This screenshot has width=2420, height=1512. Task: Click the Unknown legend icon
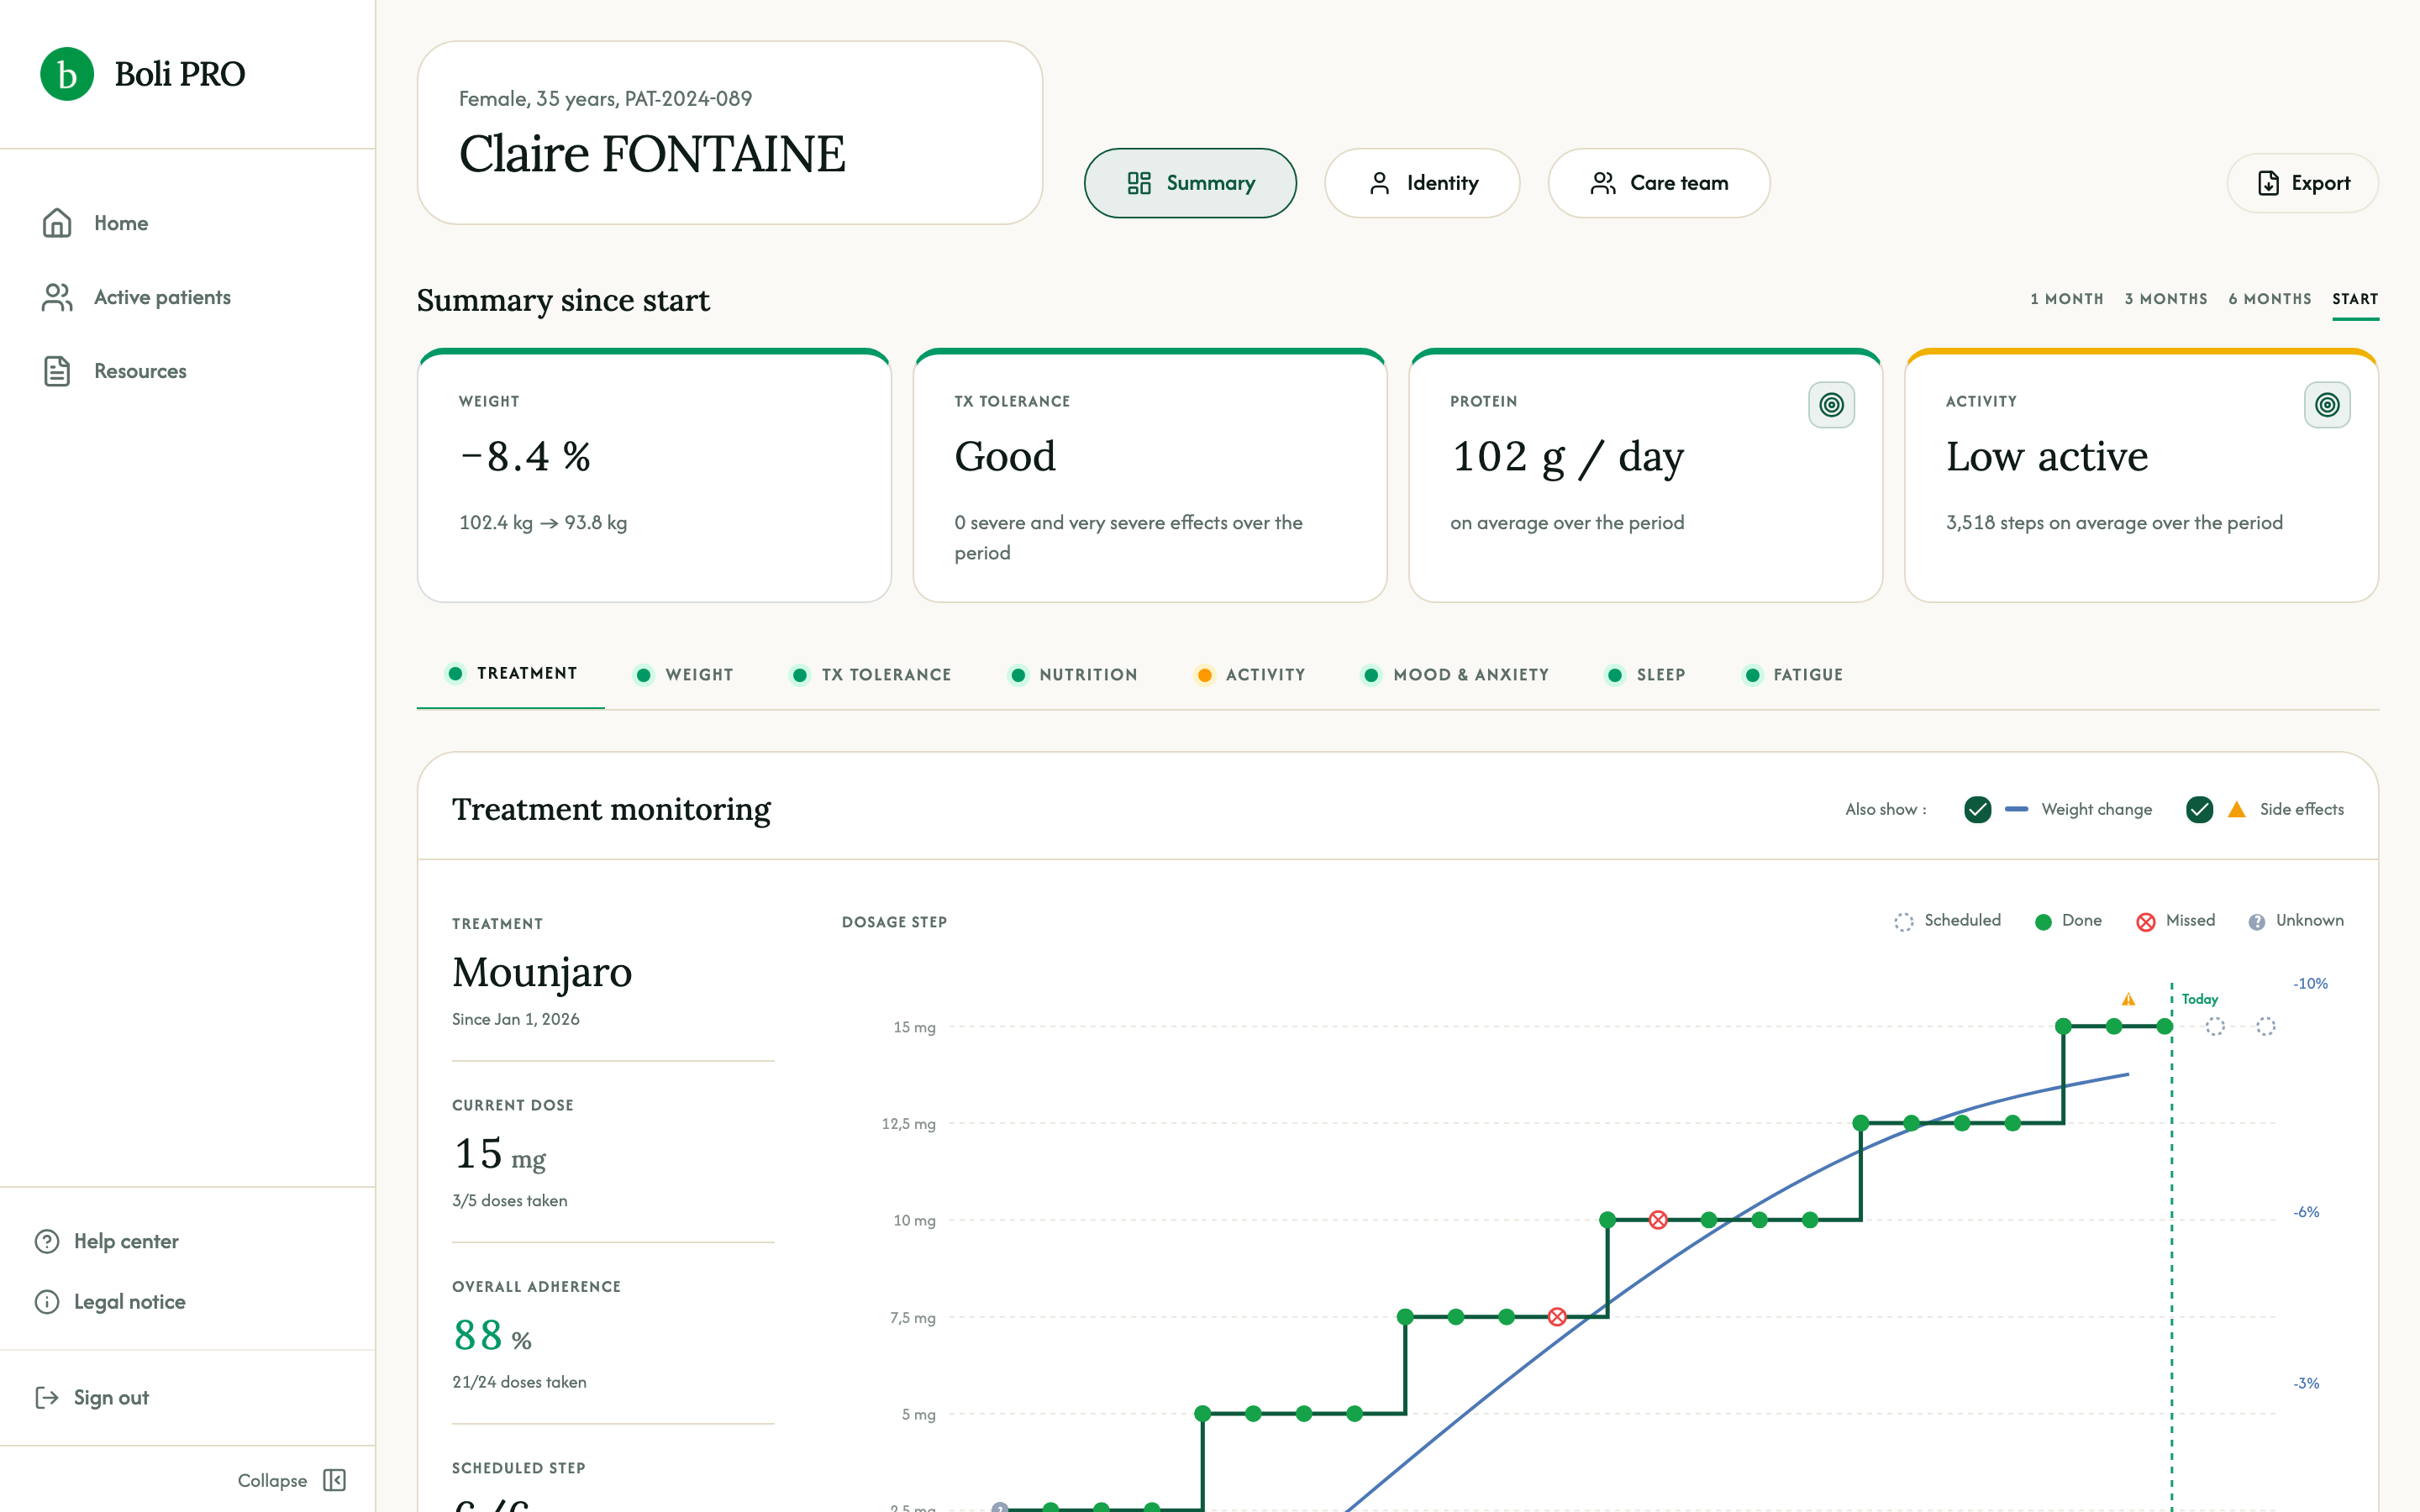click(2256, 922)
